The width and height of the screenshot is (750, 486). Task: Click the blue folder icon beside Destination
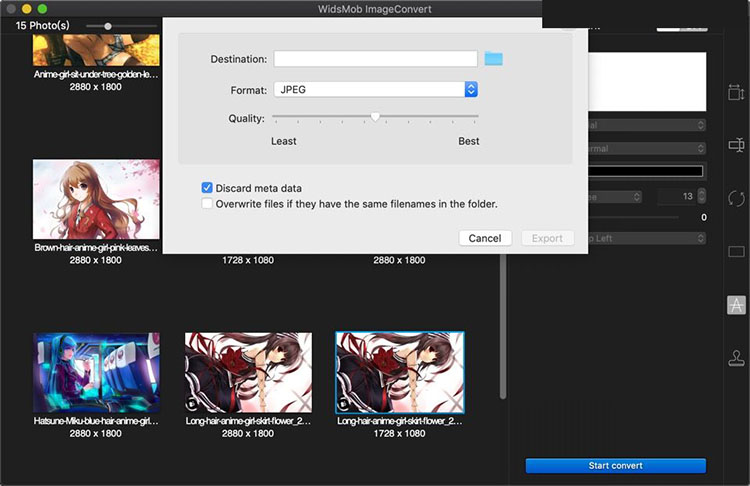(x=493, y=59)
